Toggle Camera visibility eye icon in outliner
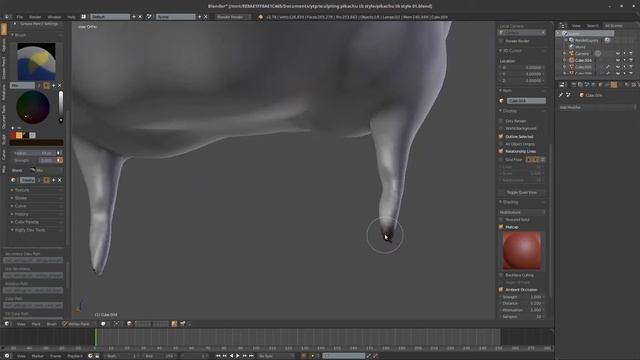Screen dimensions: 640x360 [618, 54]
